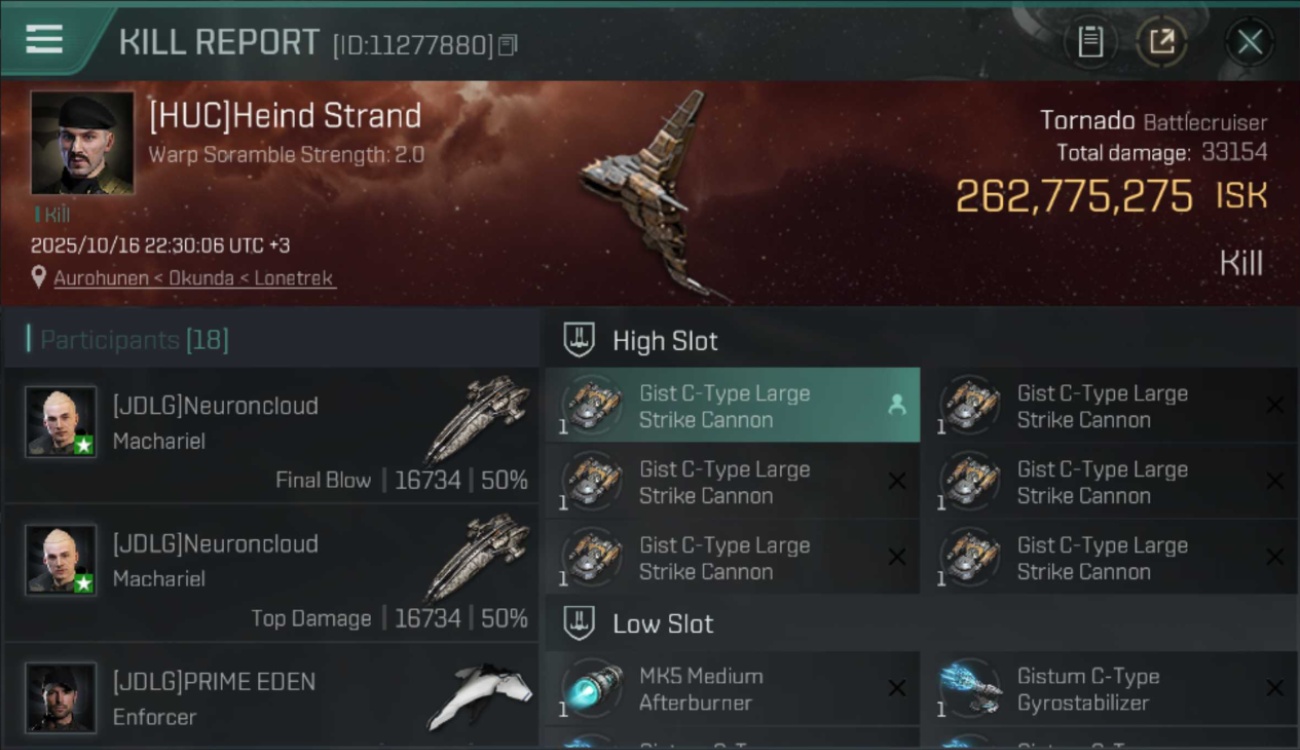Image resolution: width=1300 pixels, height=750 pixels.
Task: Click the Gistum C-Type Gyrostabilizer icon
Action: click(x=971, y=689)
